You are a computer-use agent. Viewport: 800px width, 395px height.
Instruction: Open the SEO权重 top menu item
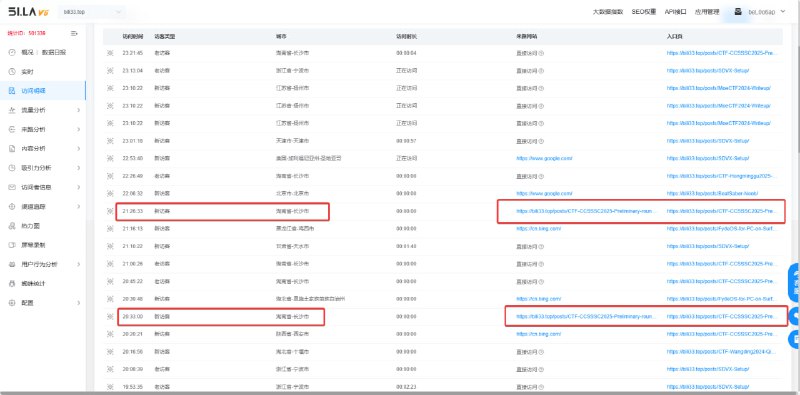(x=643, y=12)
